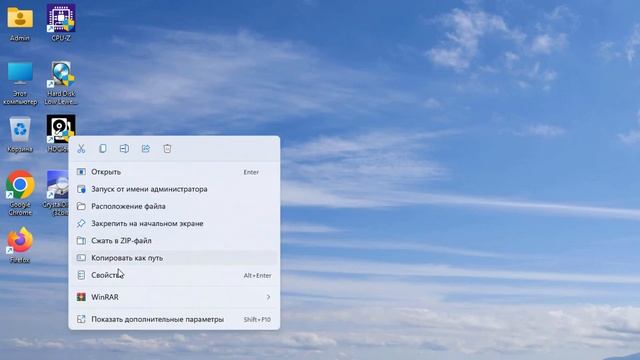Choose Показать дополнительные параметры
This screenshot has width=640, height=360.
point(174,319)
